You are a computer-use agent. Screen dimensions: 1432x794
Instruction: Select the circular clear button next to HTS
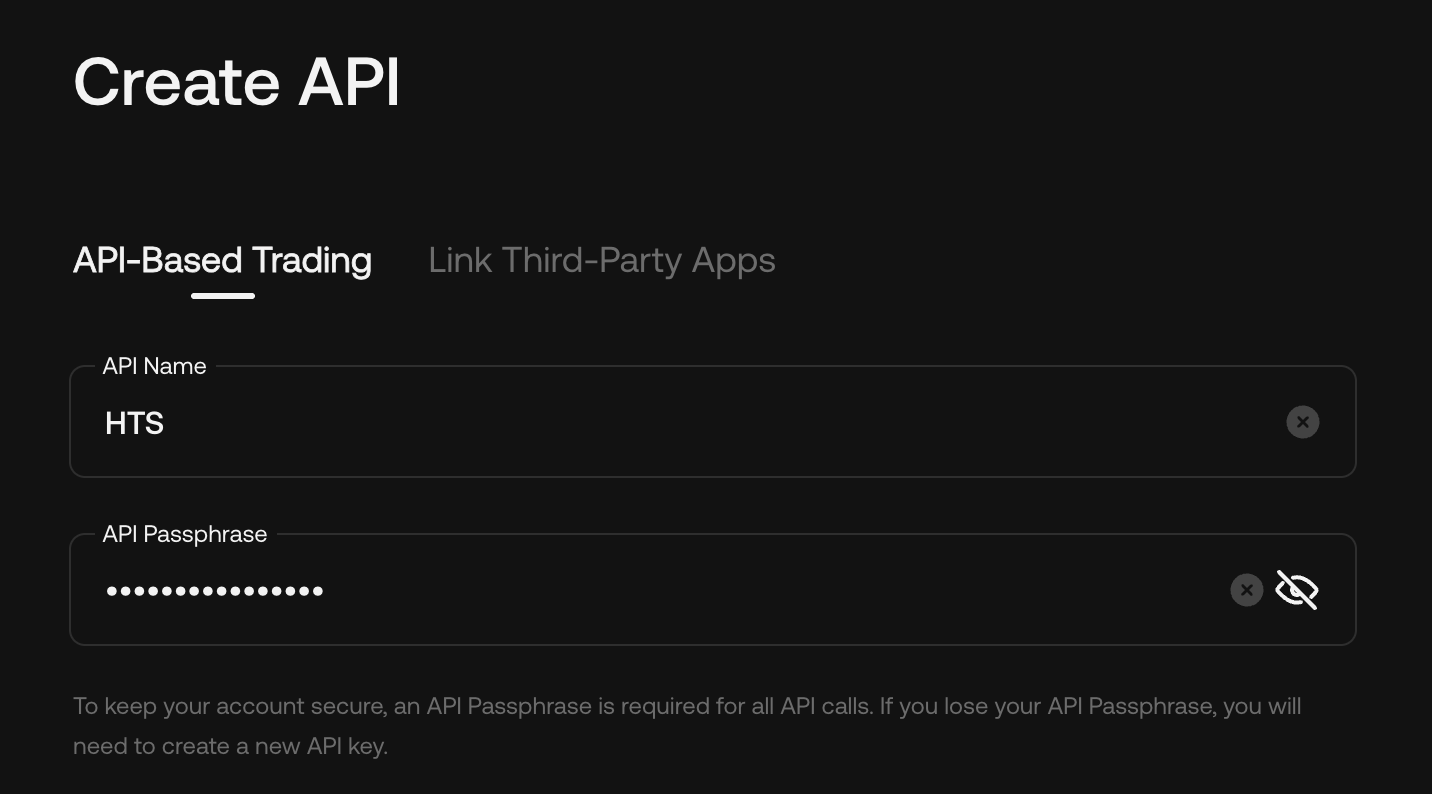click(1302, 421)
